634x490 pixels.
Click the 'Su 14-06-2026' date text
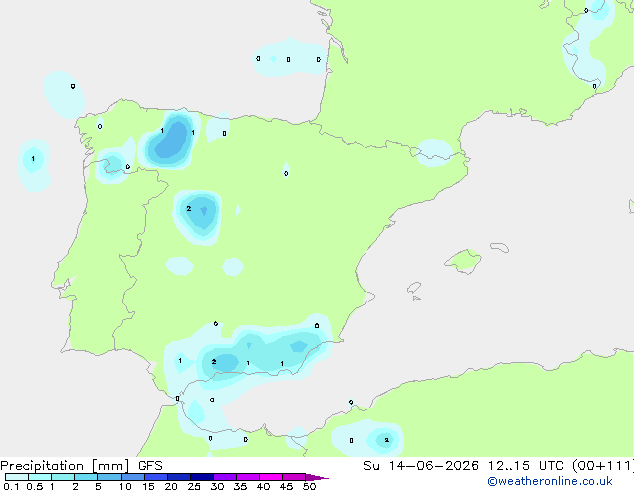coord(421,466)
